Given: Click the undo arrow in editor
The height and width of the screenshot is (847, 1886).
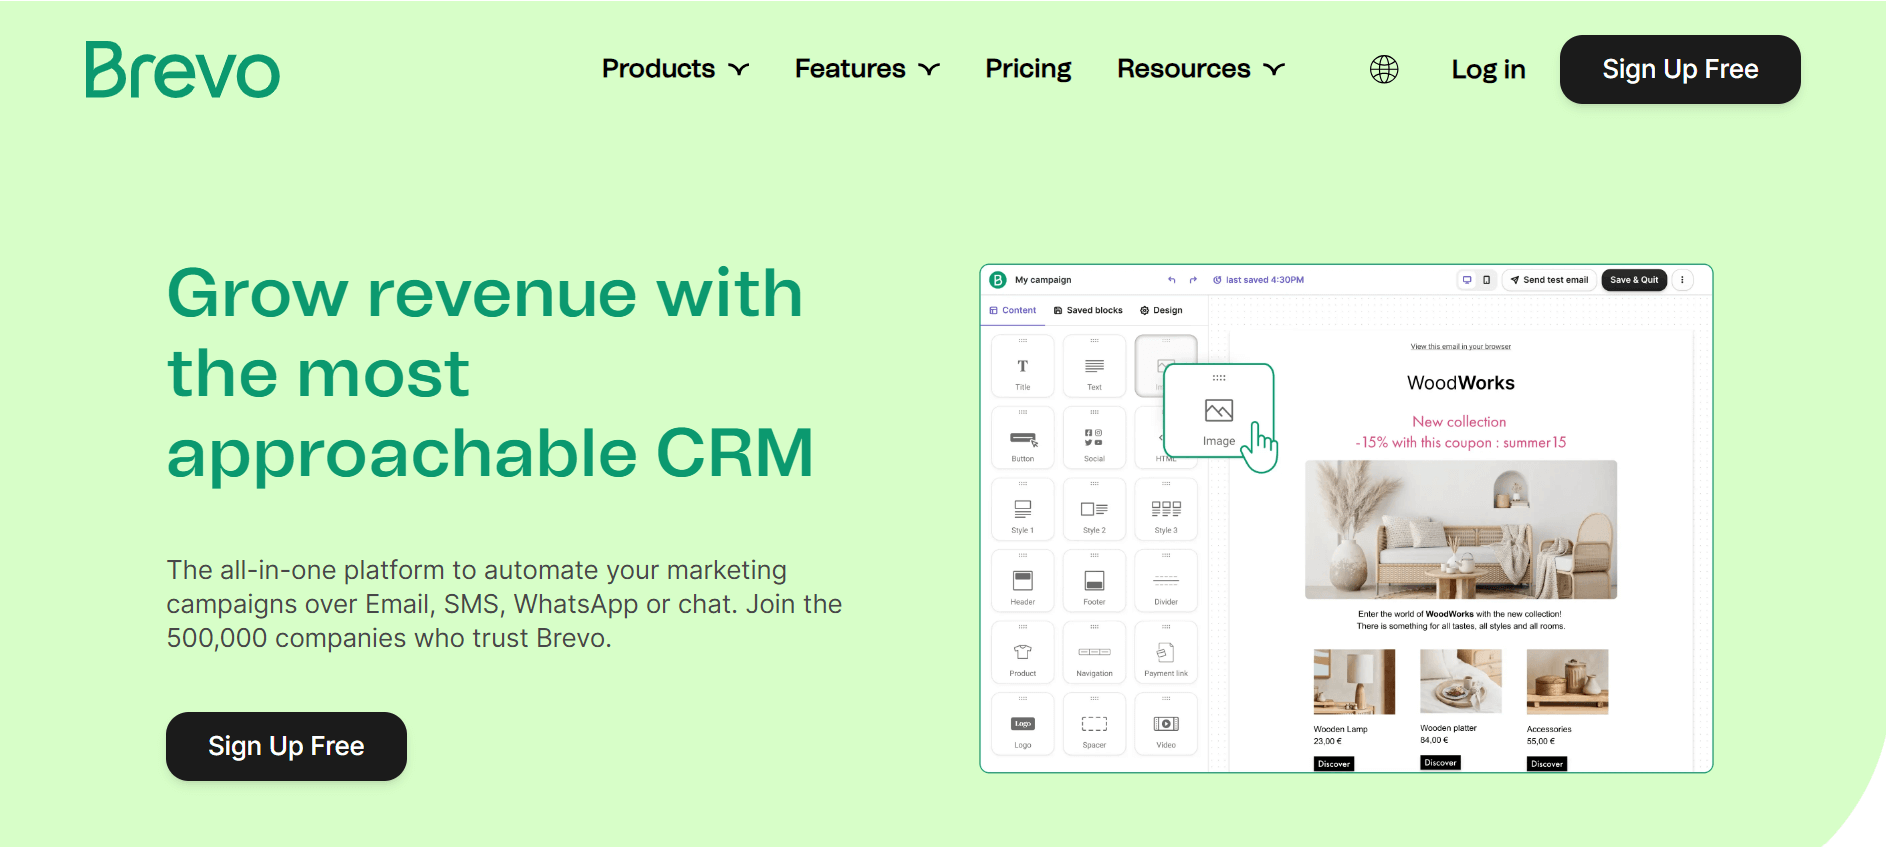Looking at the screenshot, I should point(1172,280).
